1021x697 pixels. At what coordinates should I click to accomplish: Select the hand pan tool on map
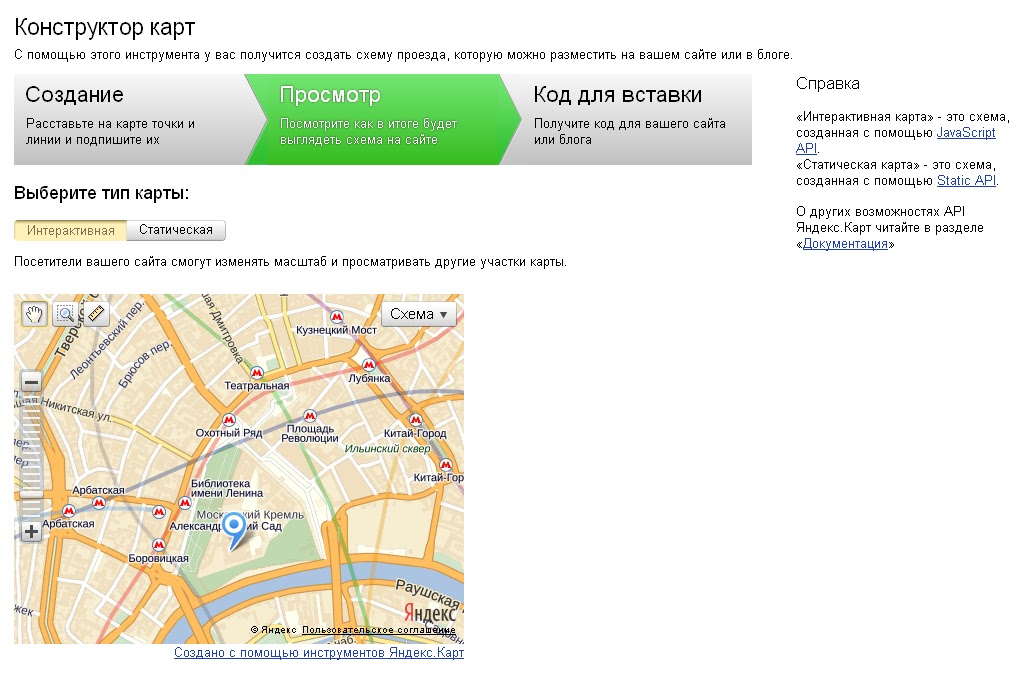pyautogui.click(x=34, y=315)
